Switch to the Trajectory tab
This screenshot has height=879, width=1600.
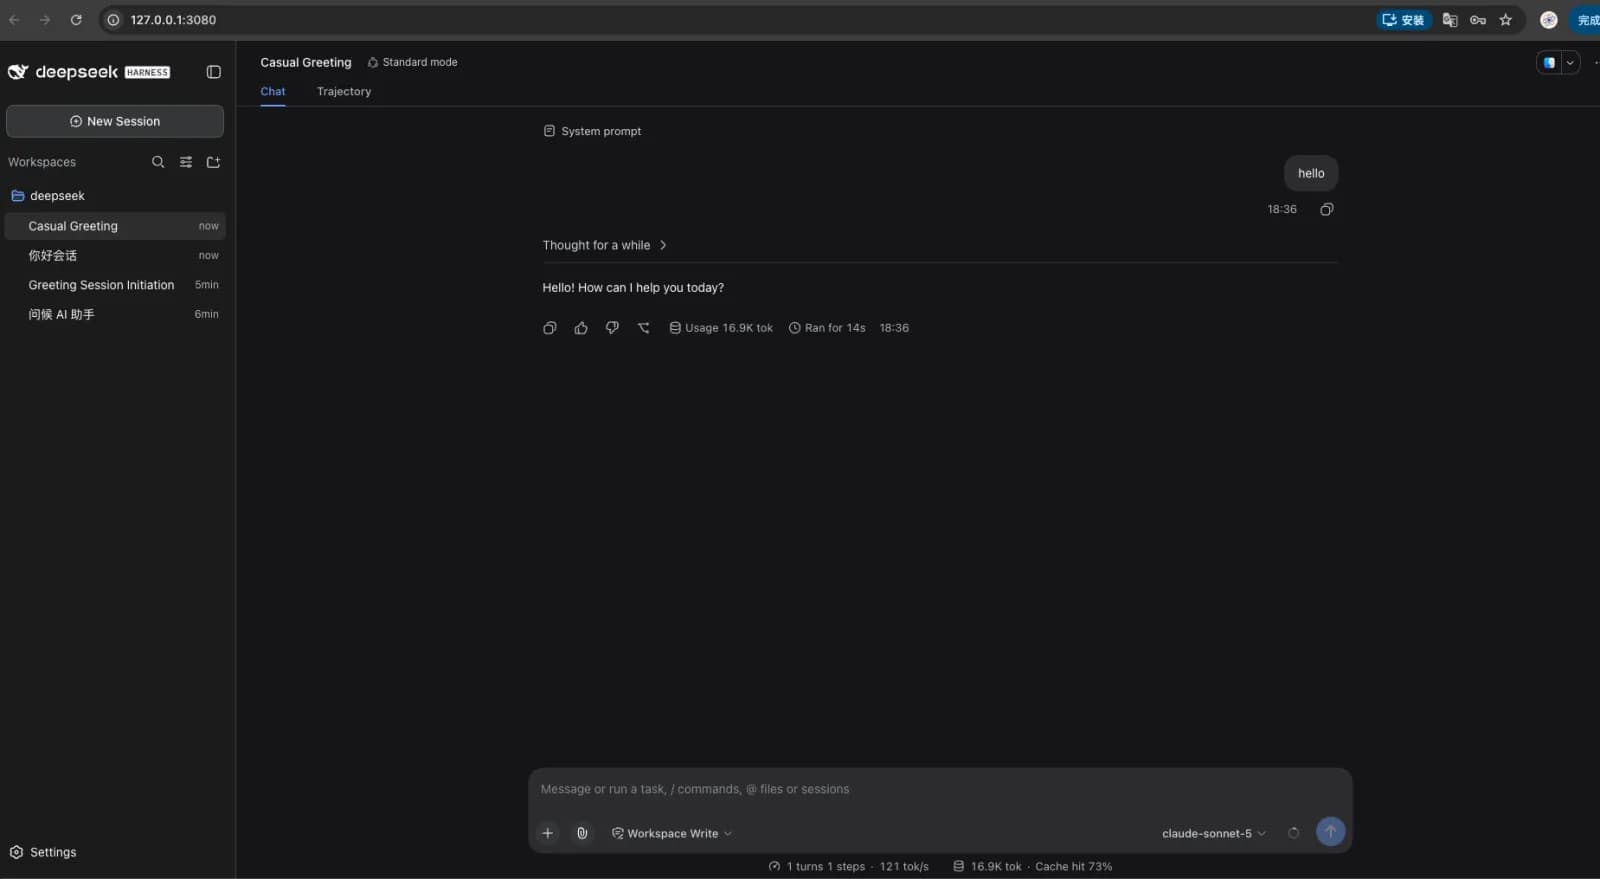(x=344, y=91)
